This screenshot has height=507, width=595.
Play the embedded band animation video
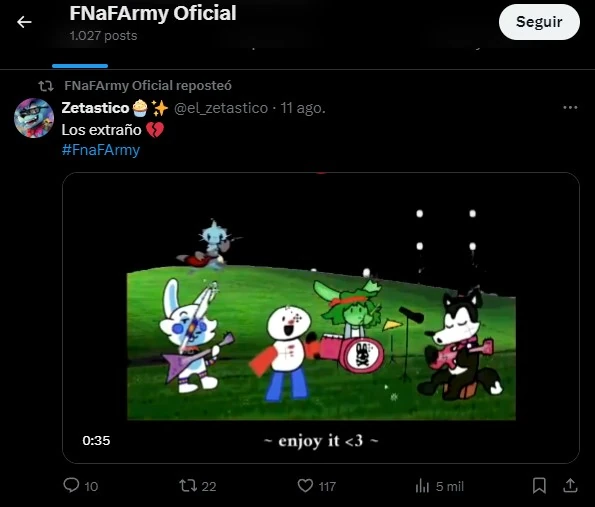click(321, 318)
